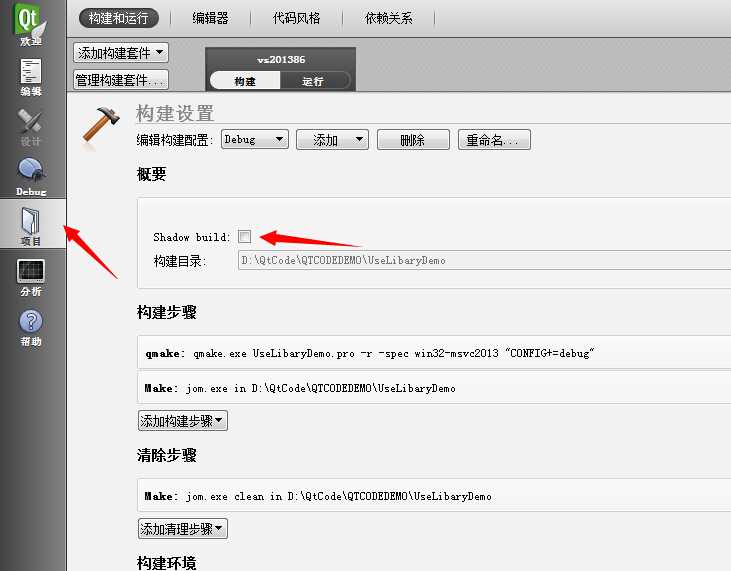
Task: Open the Design (设计) mode icon
Action: click(x=31, y=126)
